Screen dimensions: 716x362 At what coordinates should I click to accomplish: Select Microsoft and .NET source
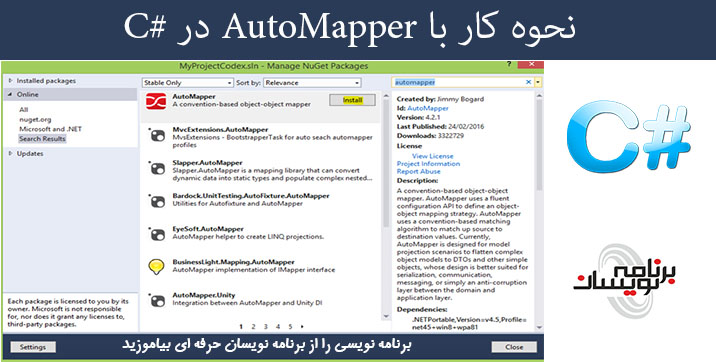point(50,129)
